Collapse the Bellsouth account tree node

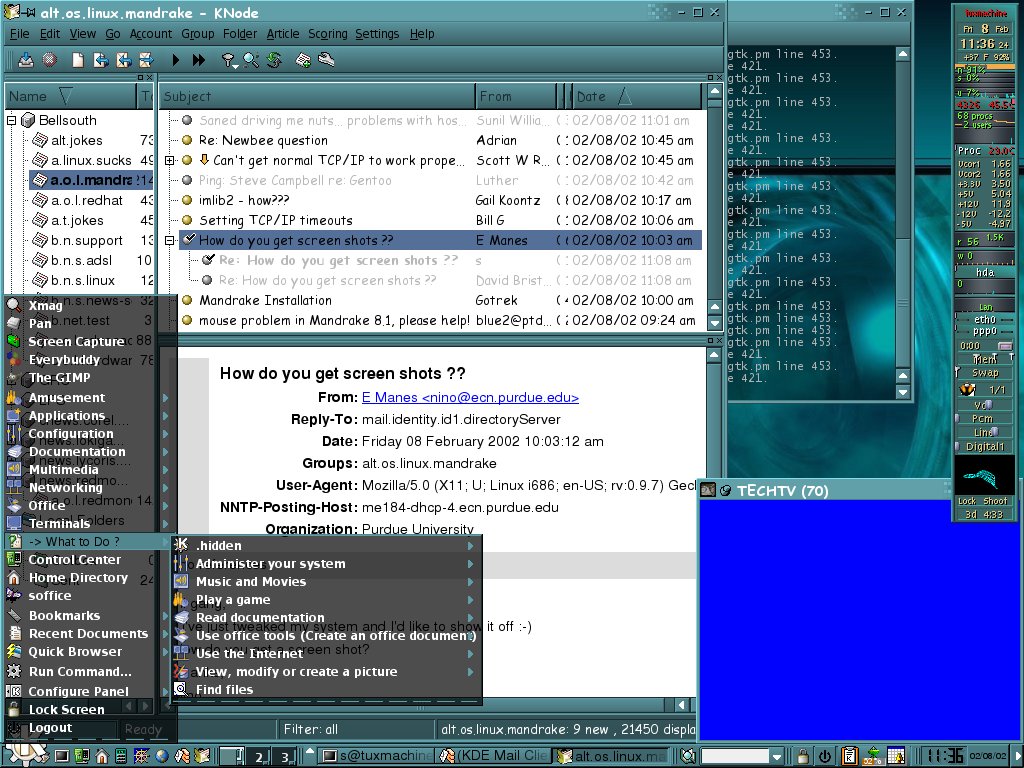pyautogui.click(x=11, y=120)
